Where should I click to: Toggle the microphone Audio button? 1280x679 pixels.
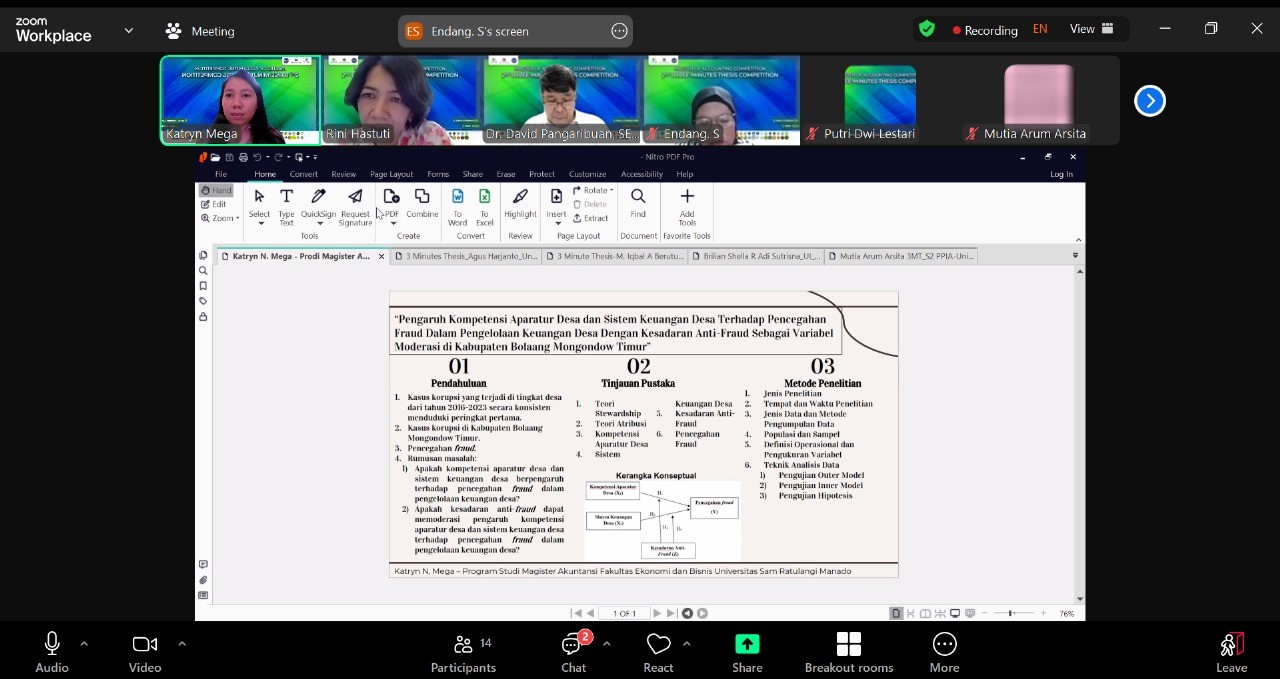(52, 645)
